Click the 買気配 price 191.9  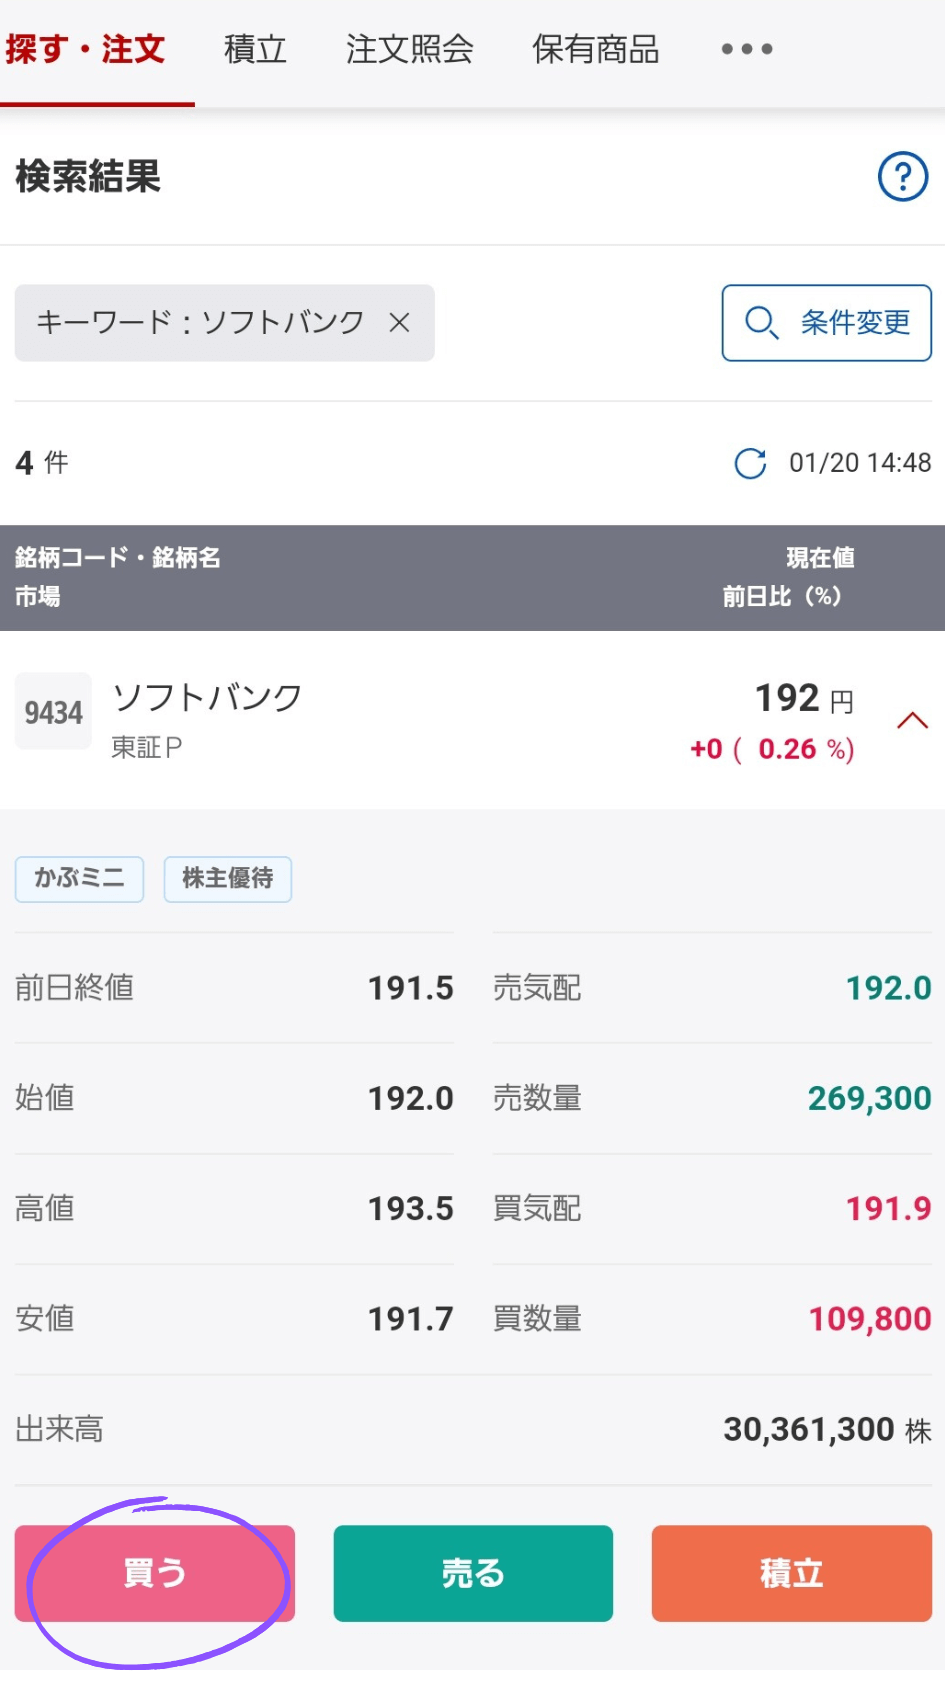[887, 1208]
